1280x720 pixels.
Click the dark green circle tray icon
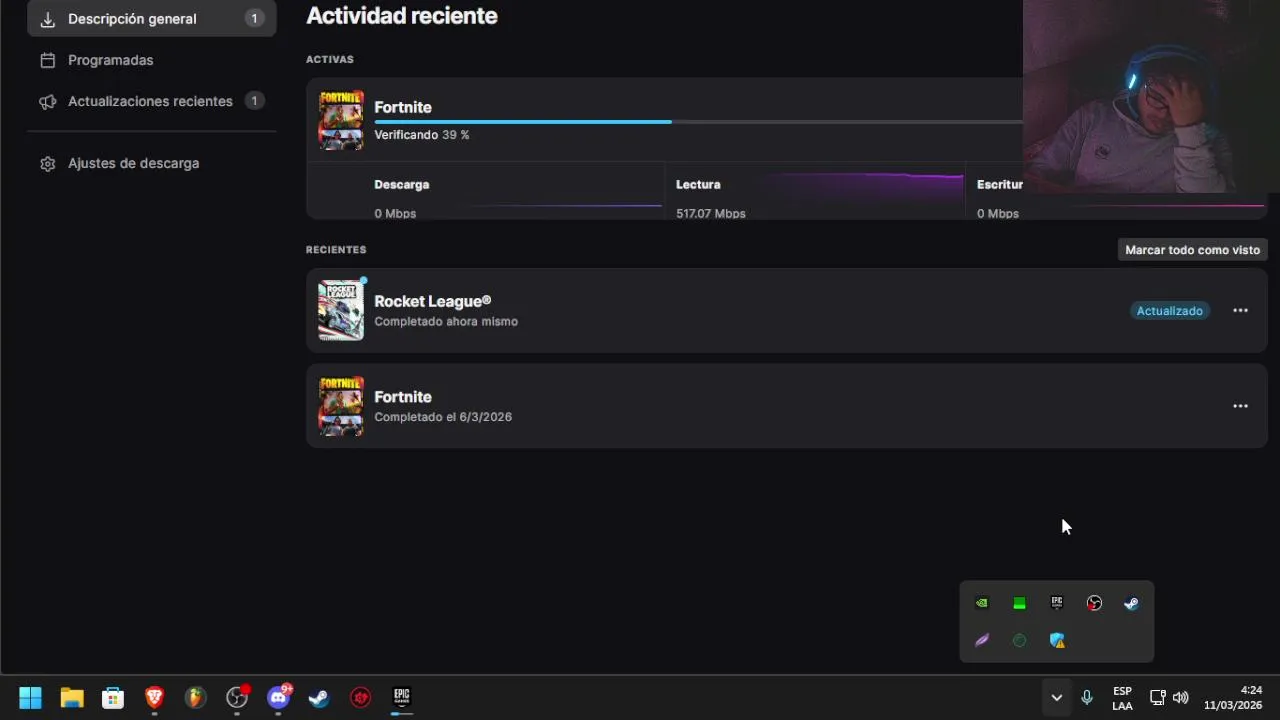[x=1019, y=640]
